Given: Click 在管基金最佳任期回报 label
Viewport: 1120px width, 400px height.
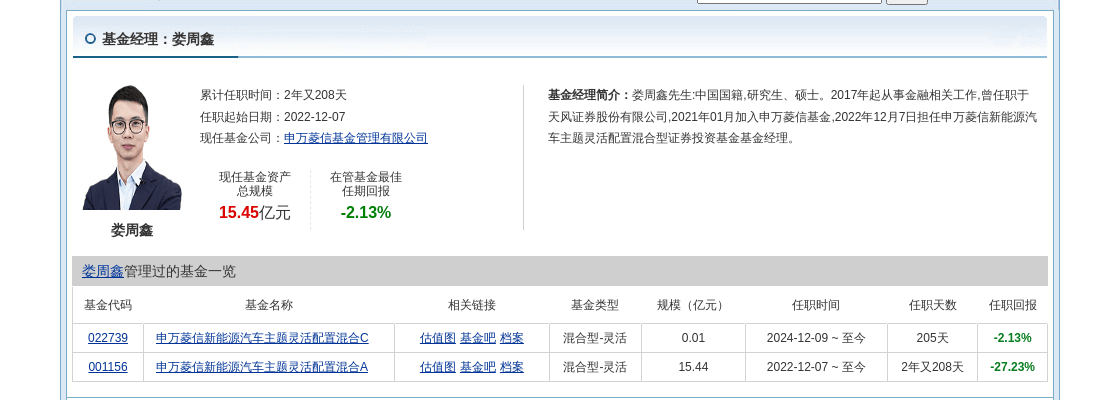Looking at the screenshot, I should point(366,184).
